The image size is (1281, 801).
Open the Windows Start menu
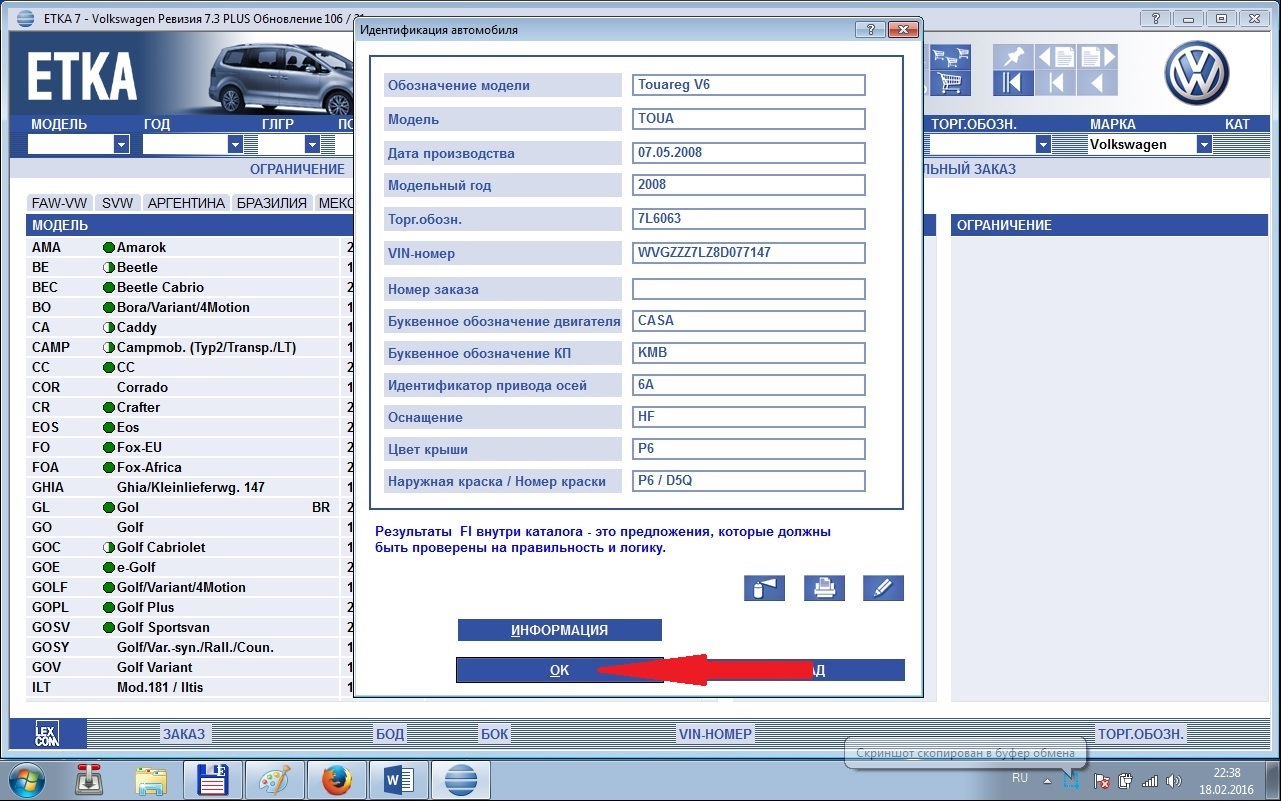click(26, 779)
